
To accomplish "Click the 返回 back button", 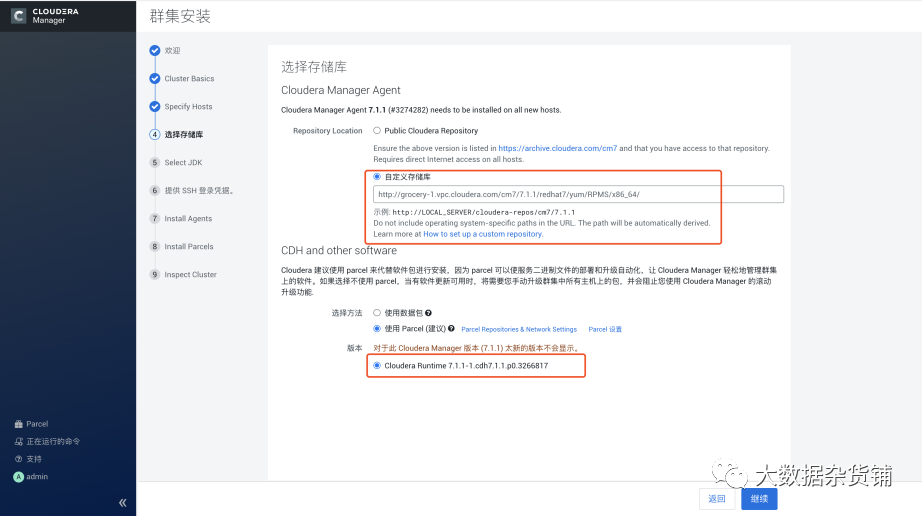I will point(717,498).
